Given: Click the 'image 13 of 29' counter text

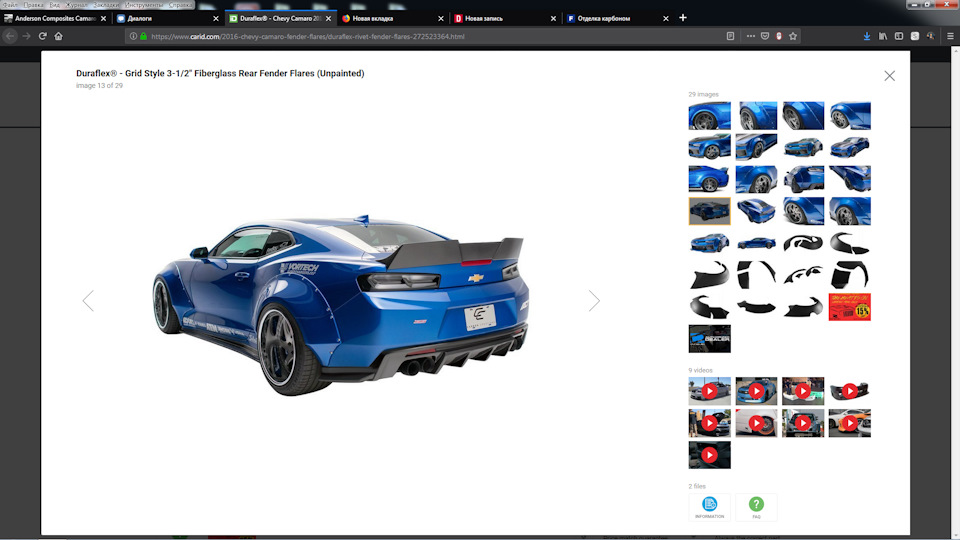Looking at the screenshot, I should point(99,86).
